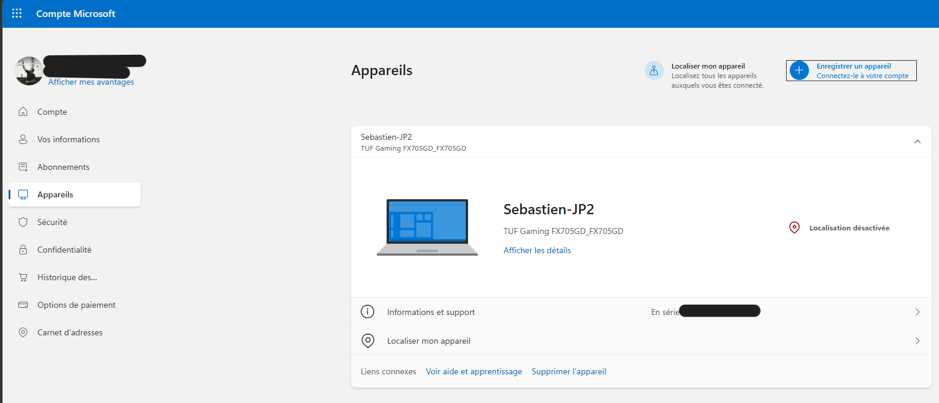Click the Carnet d'adresses pin icon
Screen dimensions: 939x403
click(23, 332)
